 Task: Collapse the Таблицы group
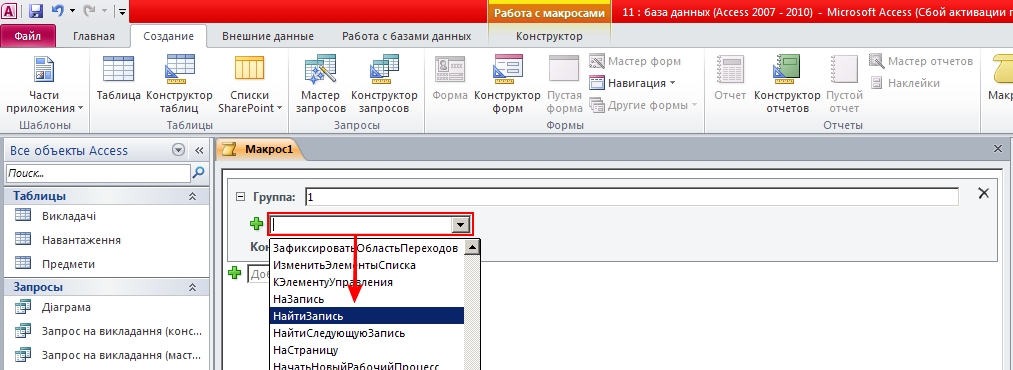[x=193, y=196]
